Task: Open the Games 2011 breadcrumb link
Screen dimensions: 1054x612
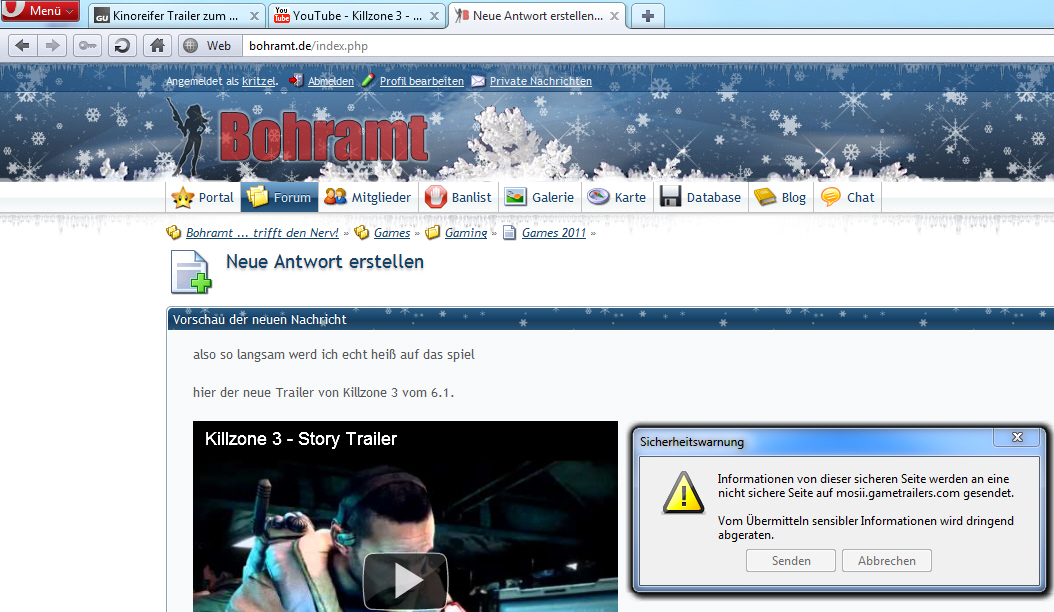Action: [554, 233]
